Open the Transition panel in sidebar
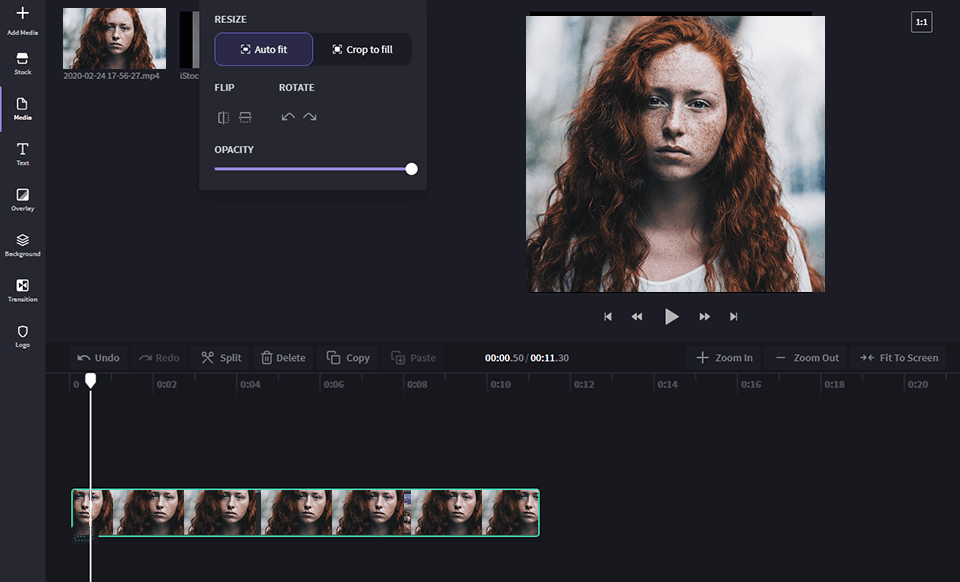Image resolution: width=960 pixels, height=582 pixels. coord(22,290)
